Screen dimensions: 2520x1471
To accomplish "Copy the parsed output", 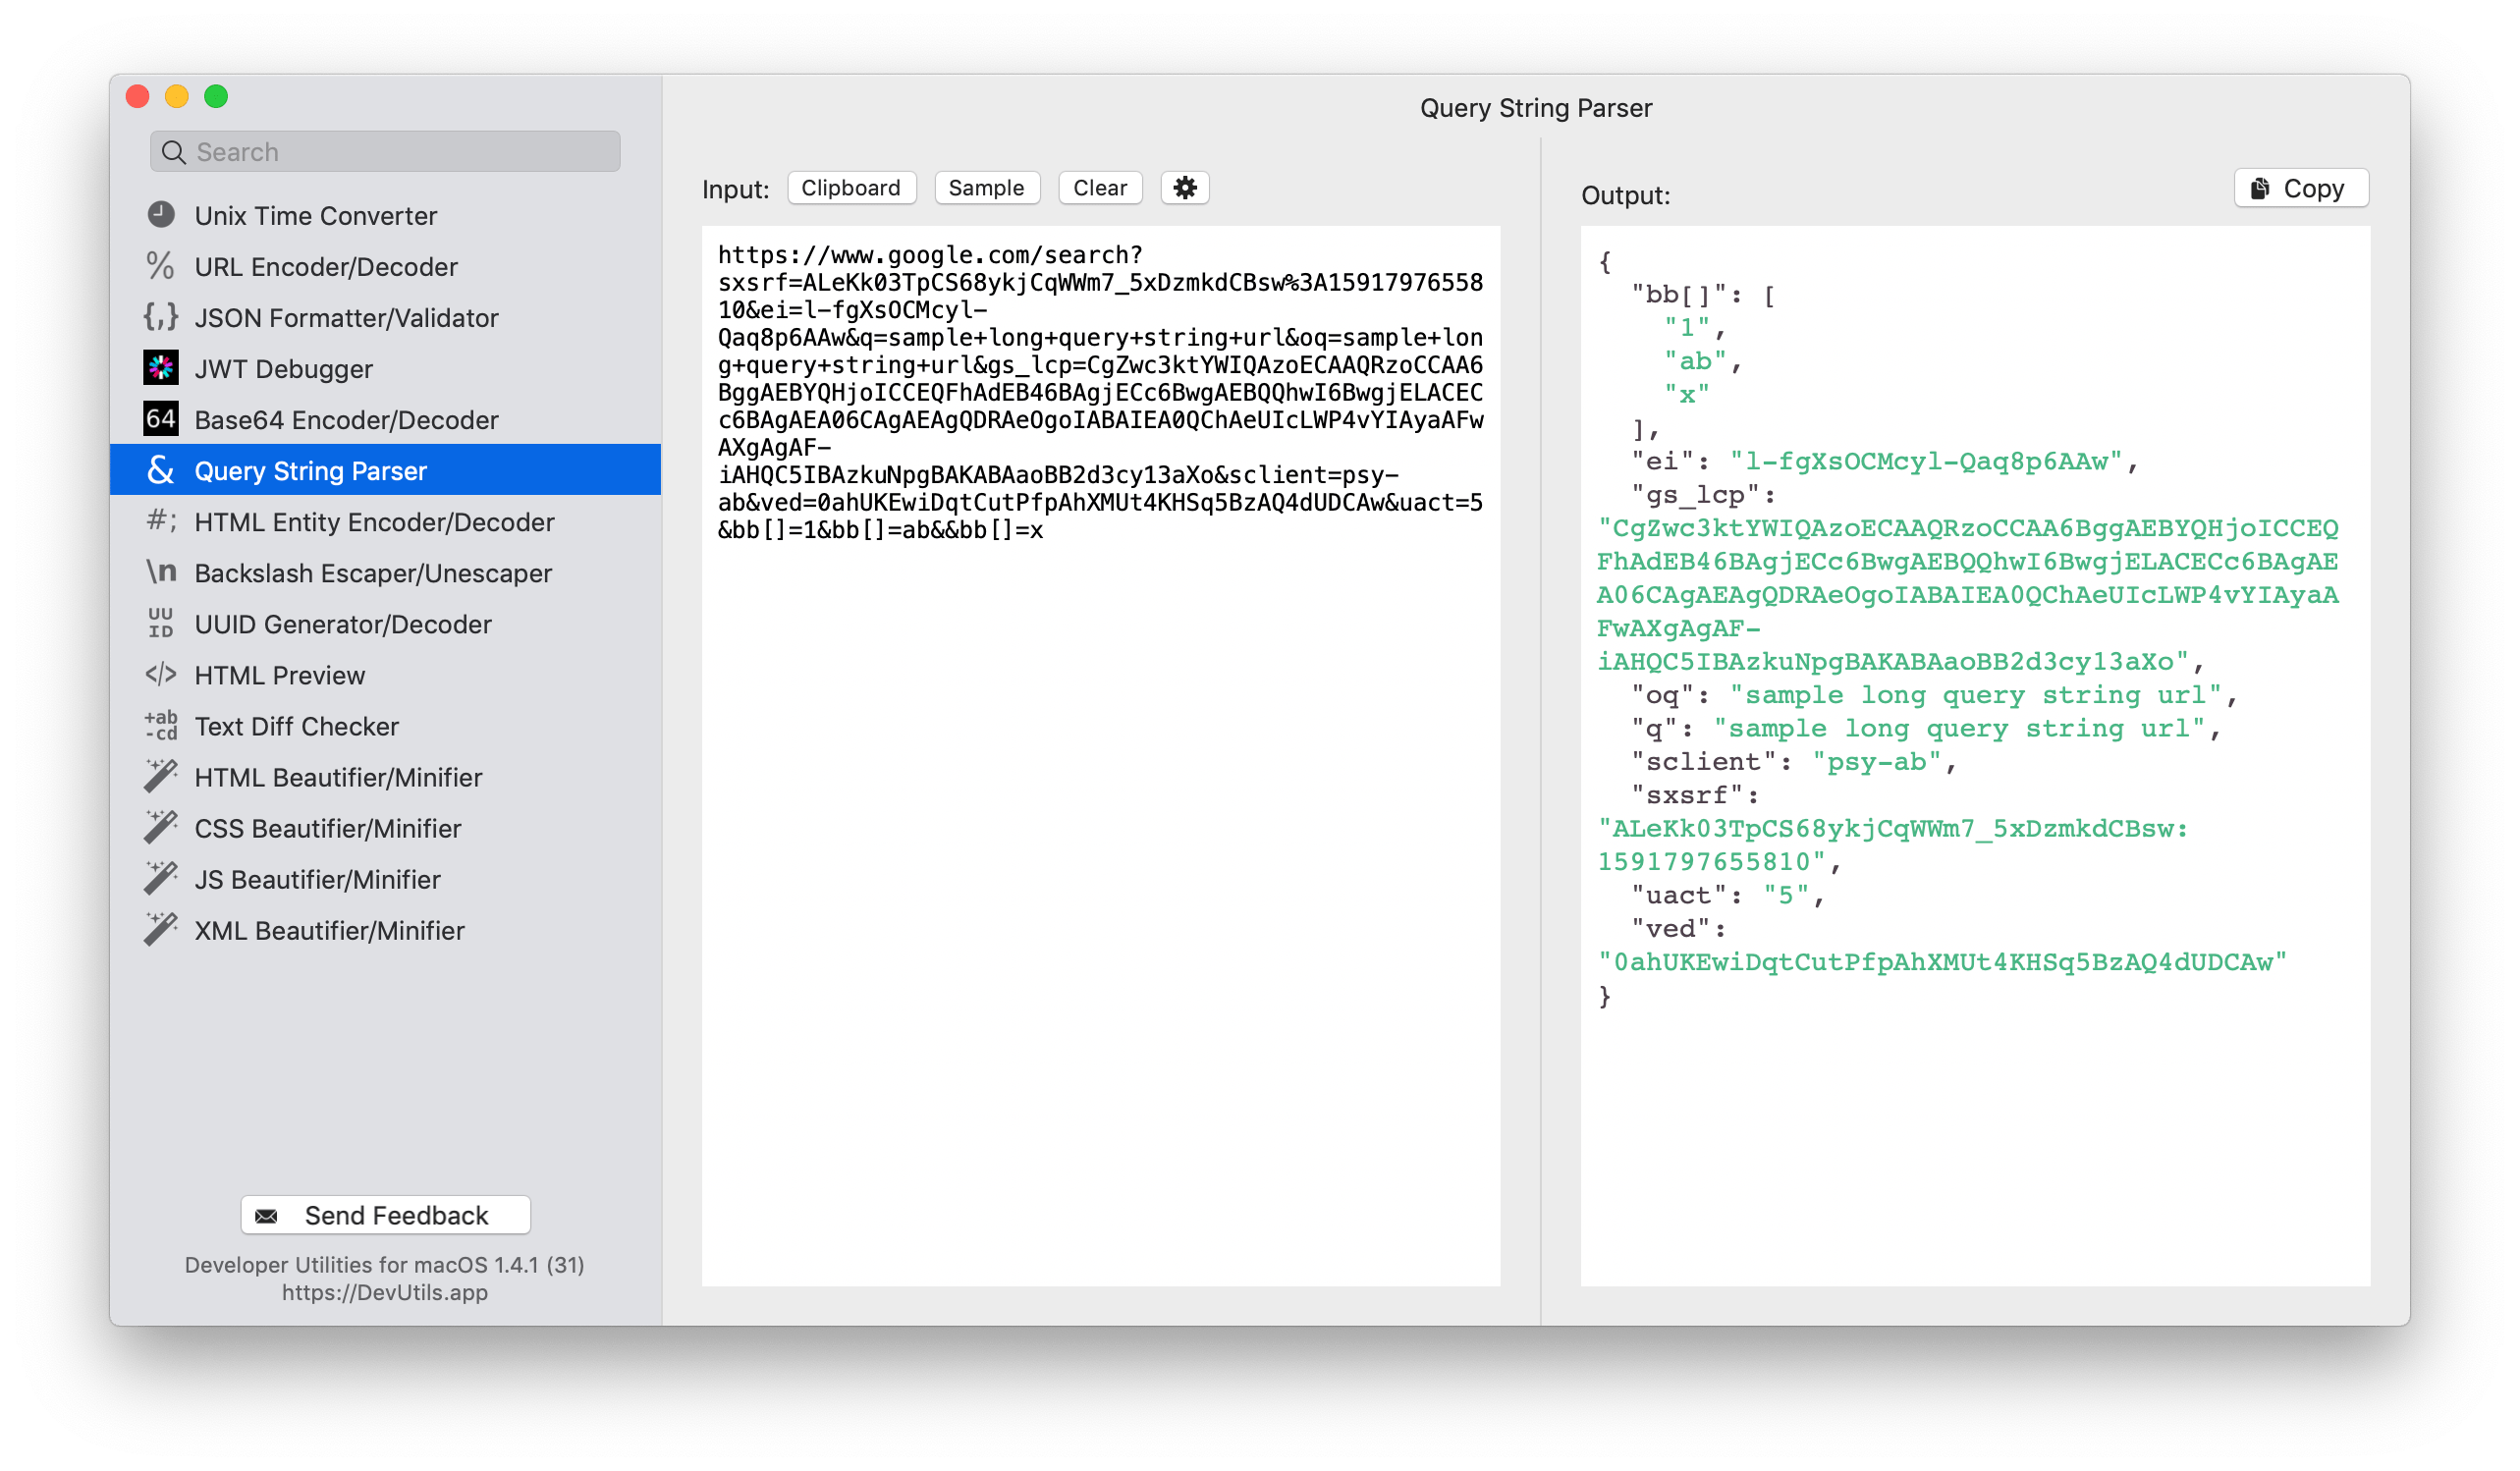I will [2299, 187].
